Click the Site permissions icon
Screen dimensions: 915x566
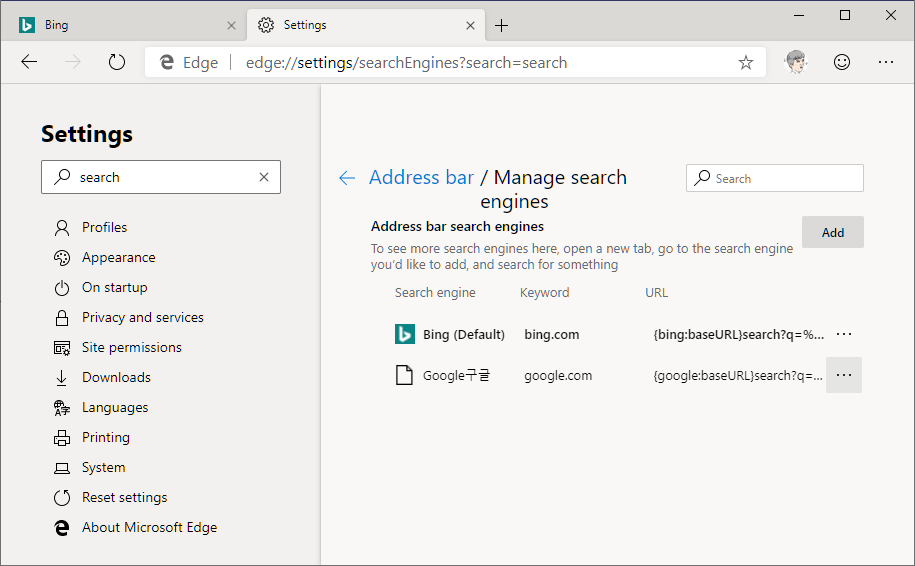coord(62,348)
